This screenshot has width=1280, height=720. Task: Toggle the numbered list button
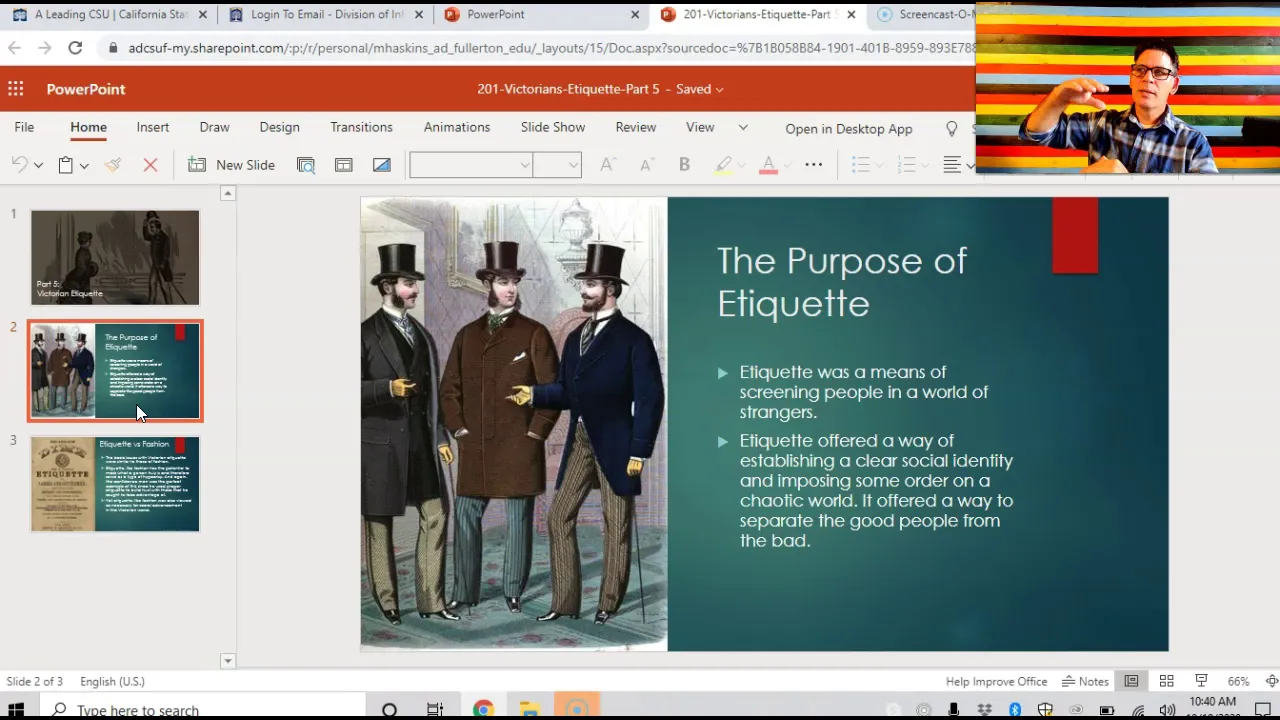point(907,165)
